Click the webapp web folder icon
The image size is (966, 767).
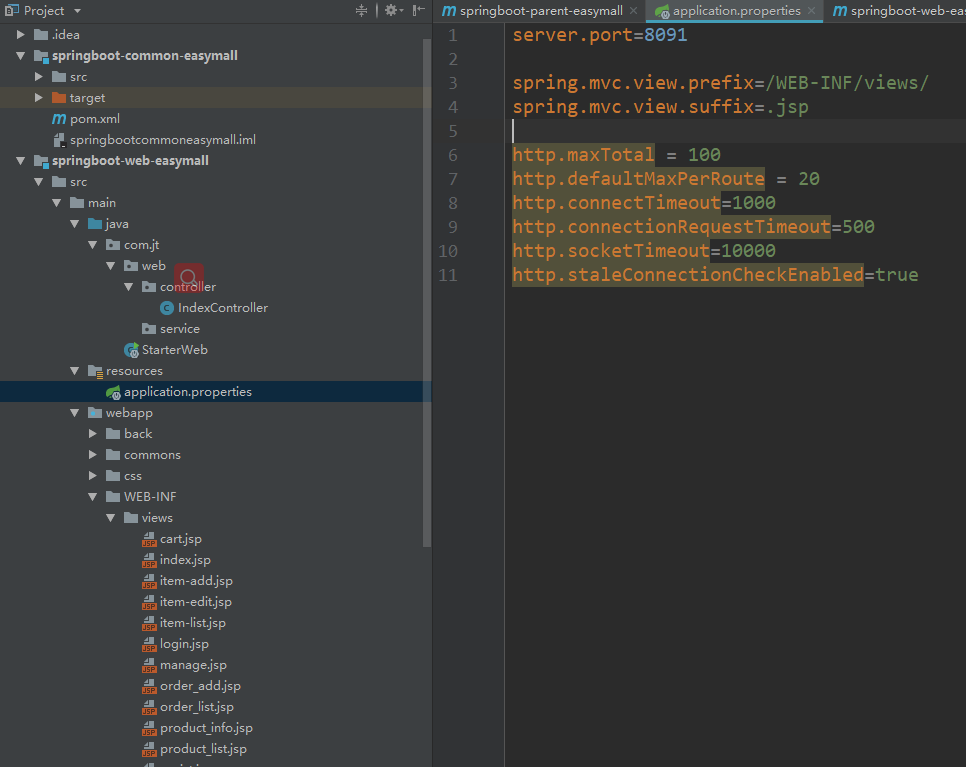[x=95, y=413]
